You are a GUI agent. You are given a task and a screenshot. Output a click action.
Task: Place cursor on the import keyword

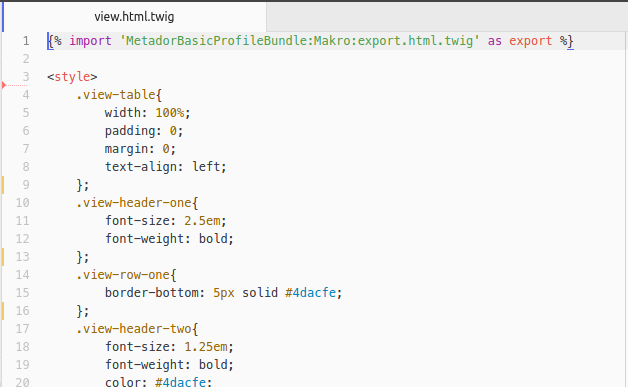pyautogui.click(x=91, y=41)
